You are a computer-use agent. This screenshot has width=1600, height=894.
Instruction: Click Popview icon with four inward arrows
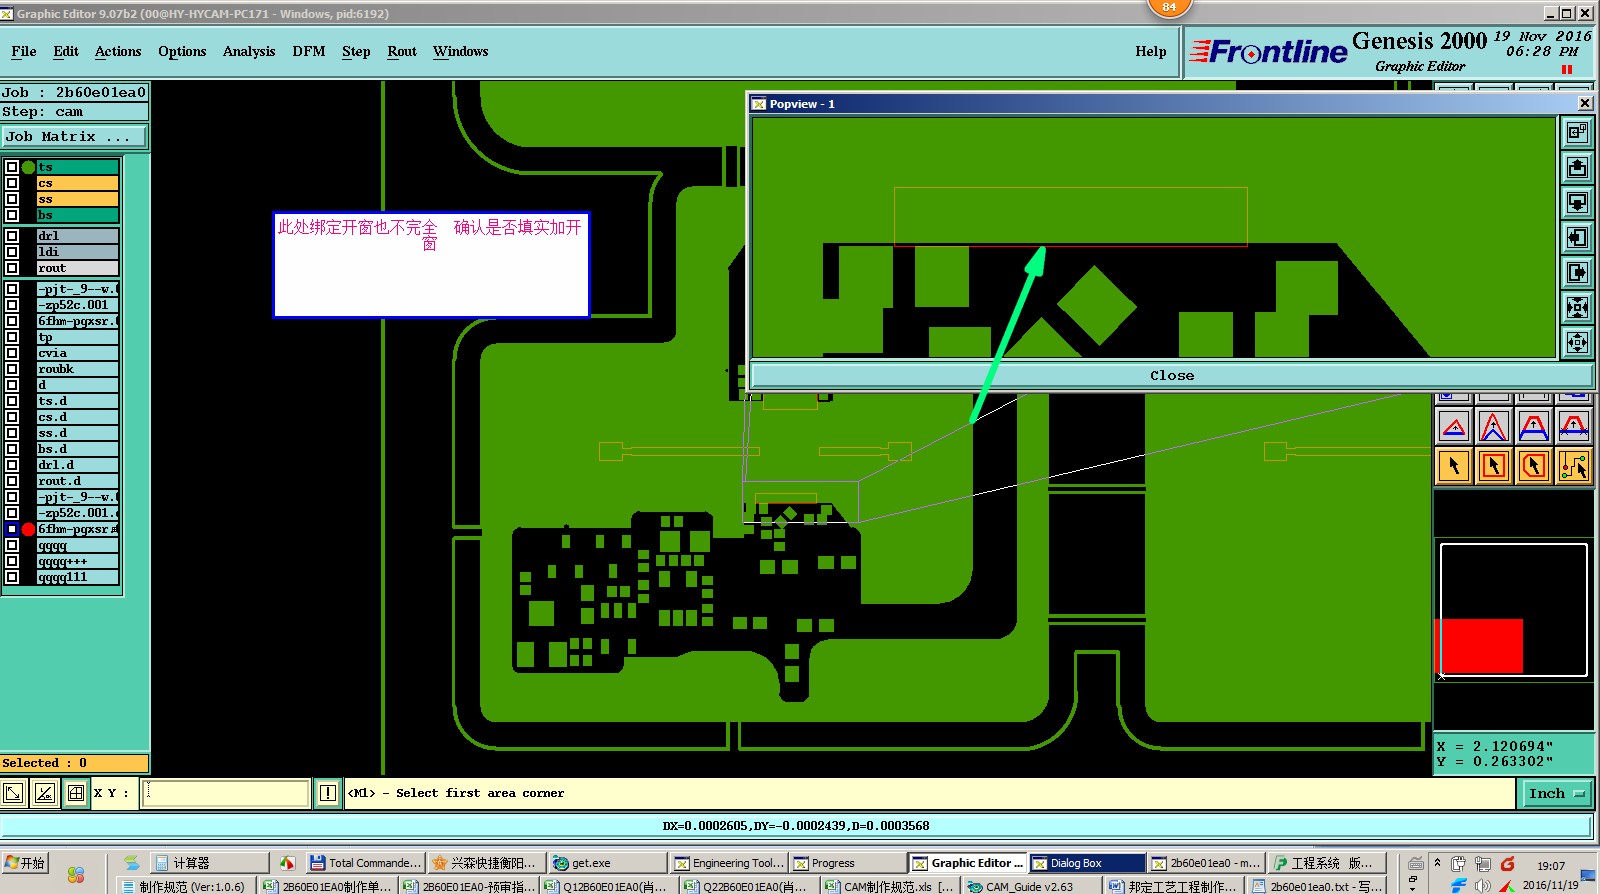1577,307
